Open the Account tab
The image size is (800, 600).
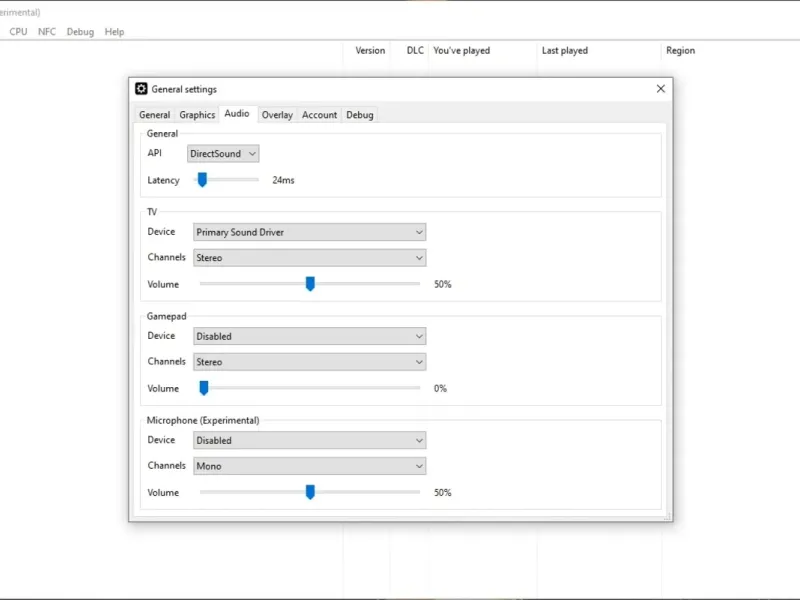tap(319, 115)
